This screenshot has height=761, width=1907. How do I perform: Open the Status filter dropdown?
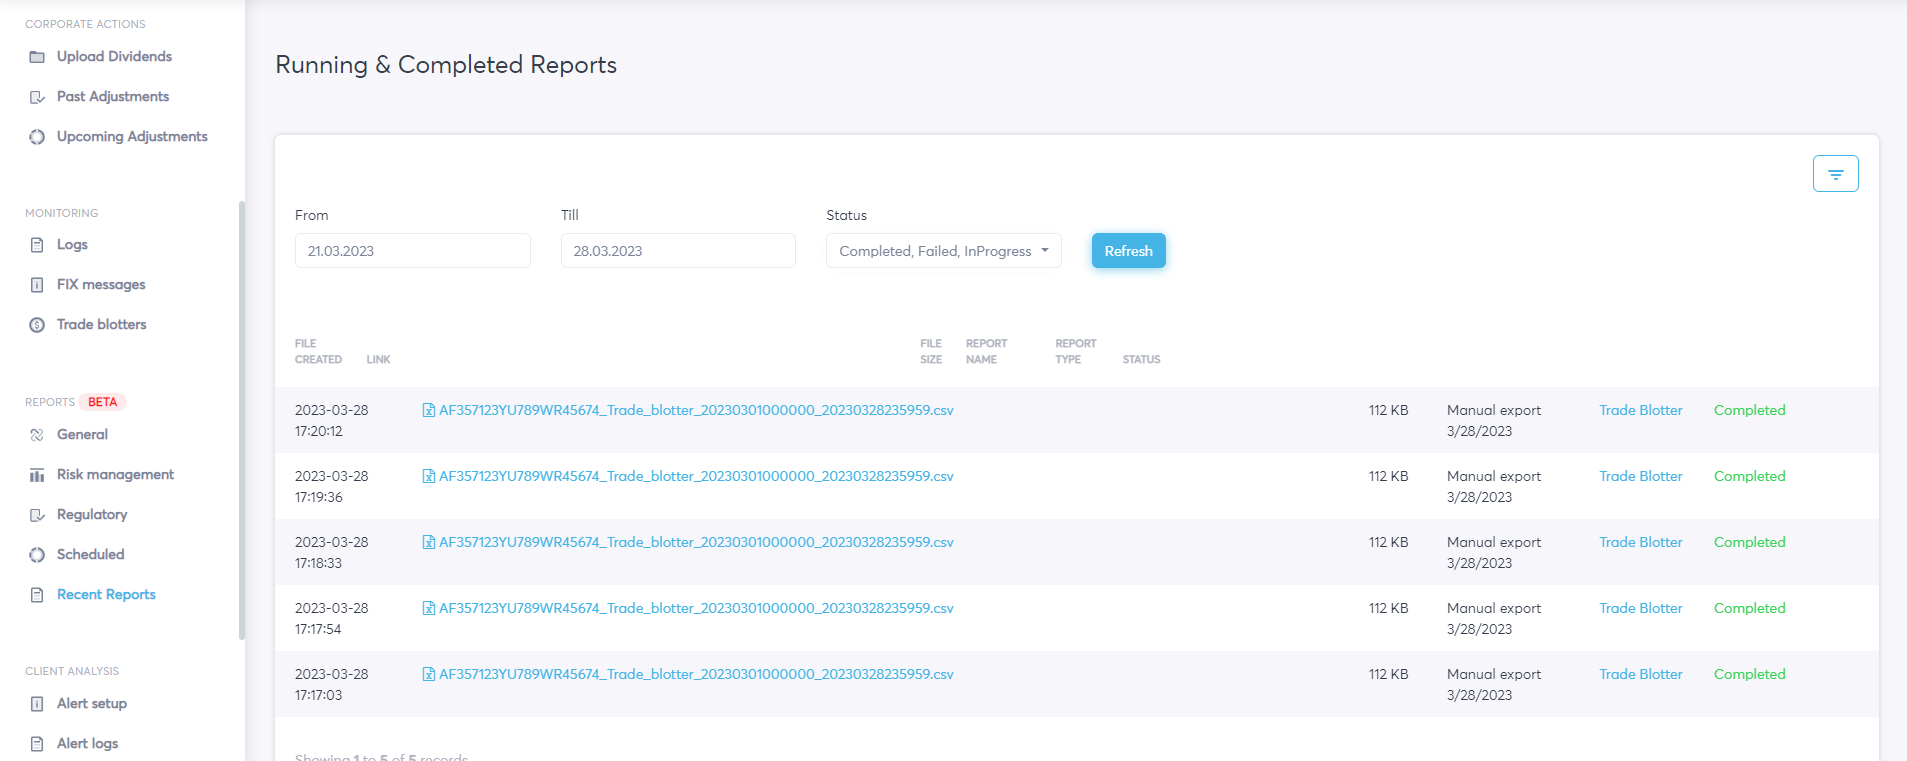click(x=935, y=251)
